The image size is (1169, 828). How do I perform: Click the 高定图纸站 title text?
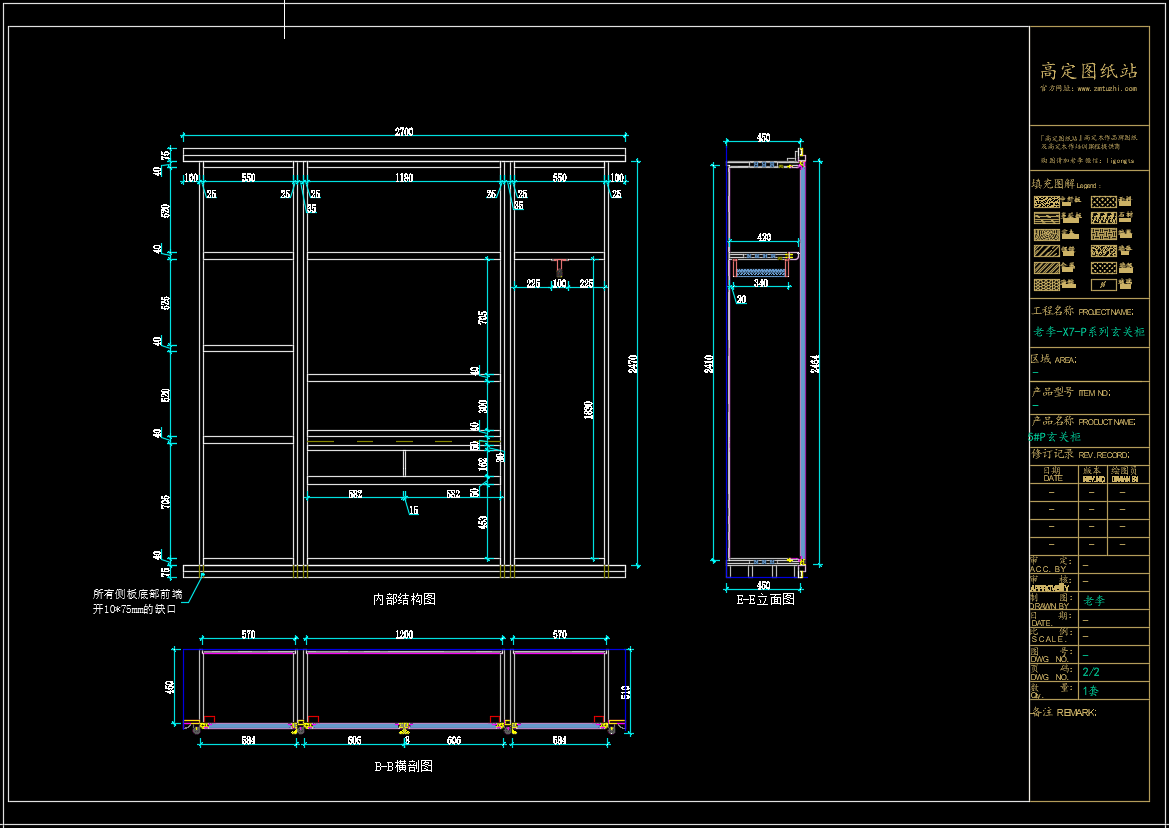(1089, 70)
